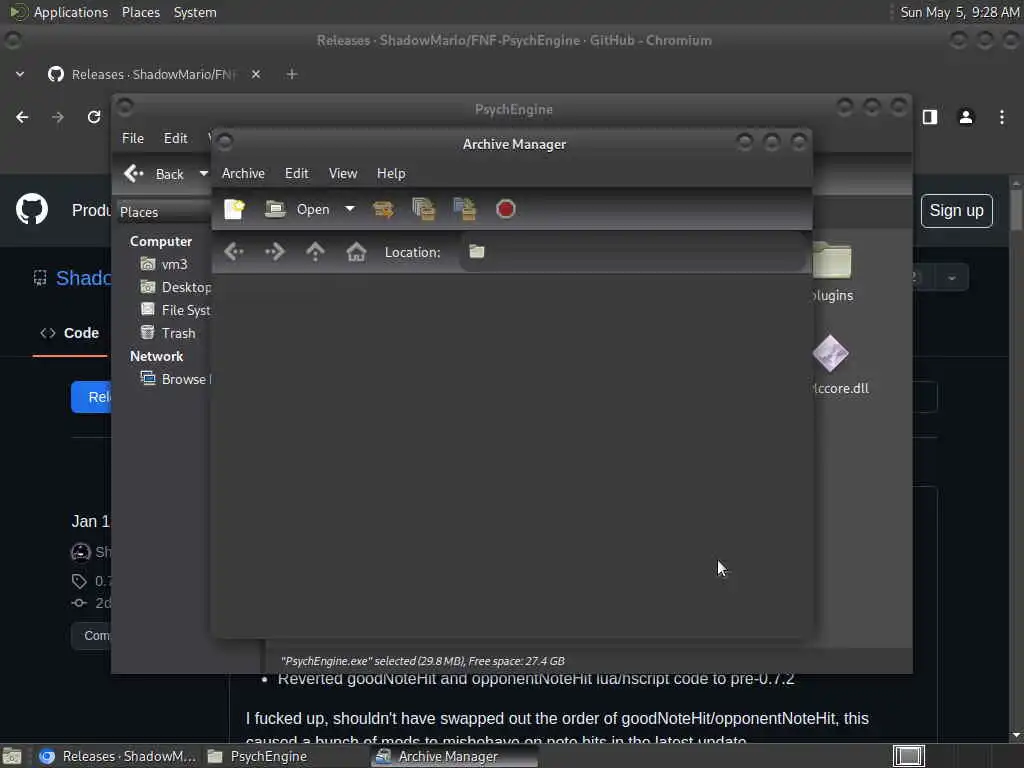Click the Show Desktop icon in taskbar

[12, 756]
